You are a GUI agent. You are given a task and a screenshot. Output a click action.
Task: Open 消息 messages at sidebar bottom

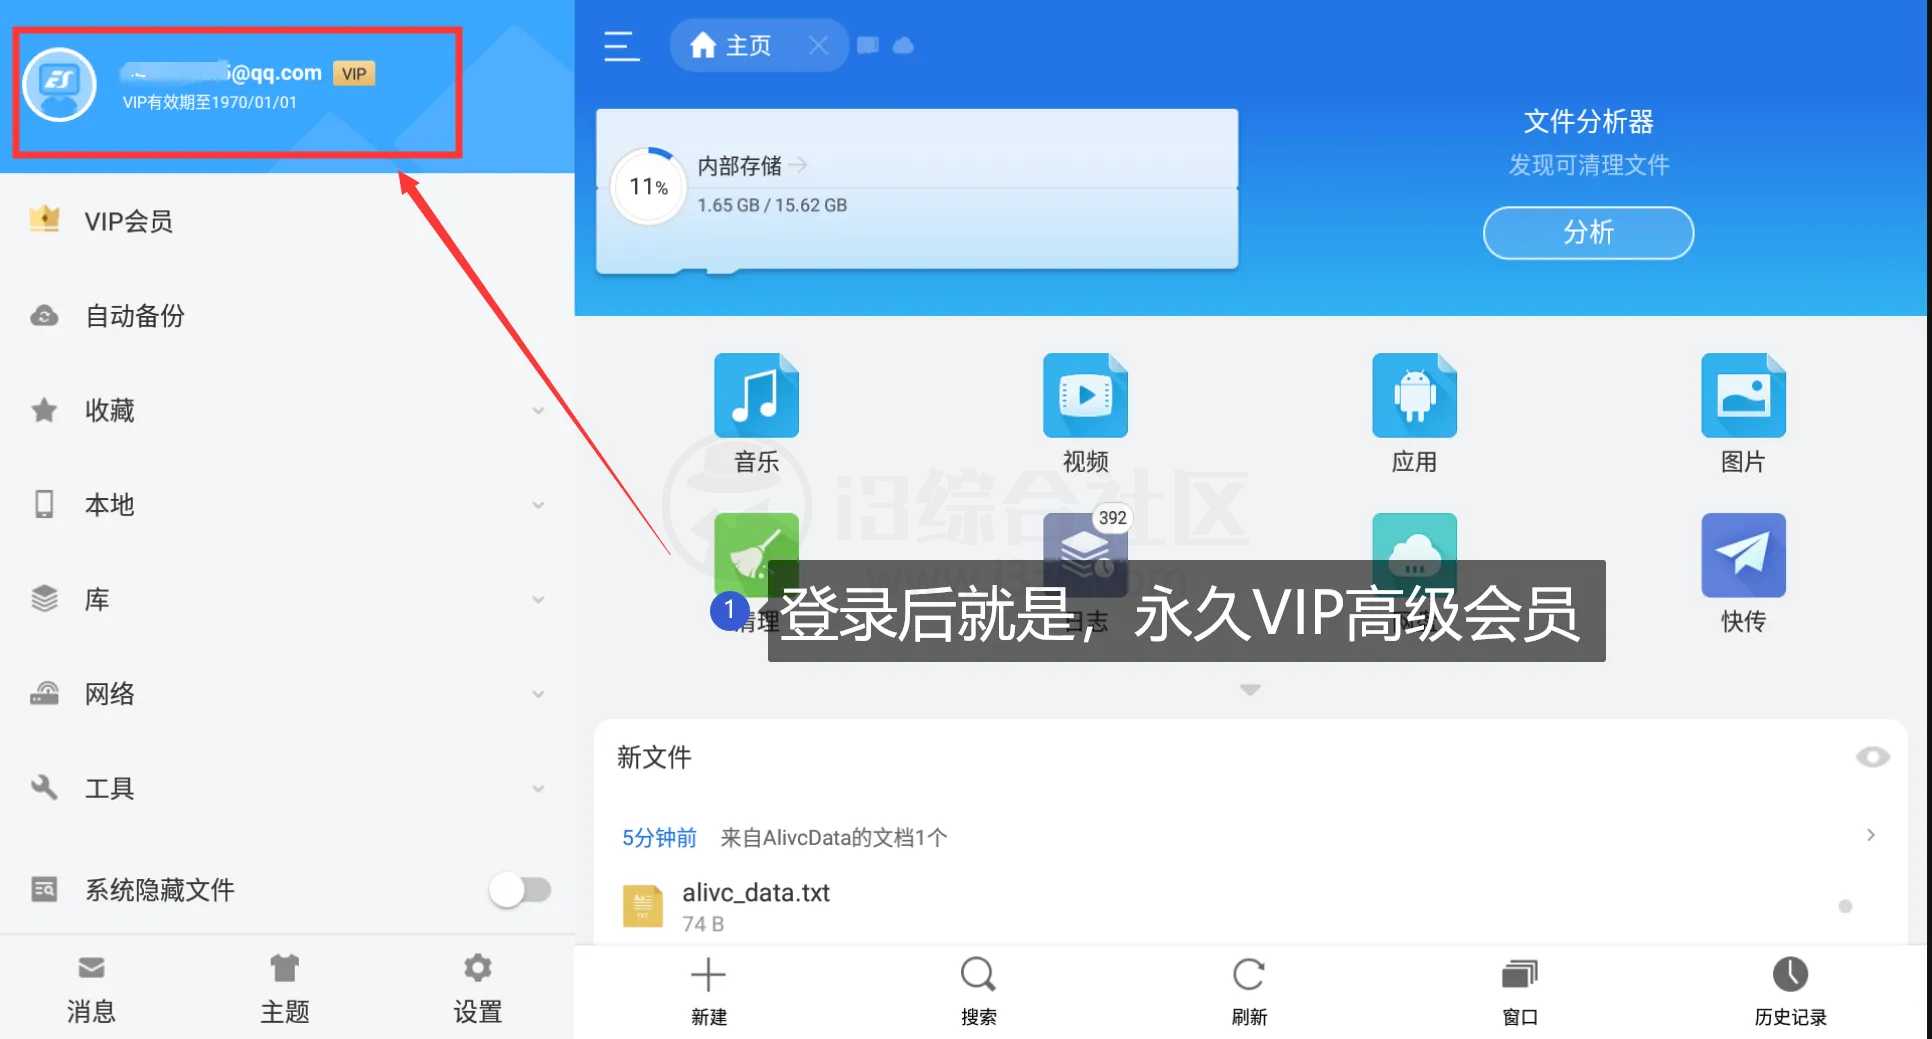pos(91,989)
